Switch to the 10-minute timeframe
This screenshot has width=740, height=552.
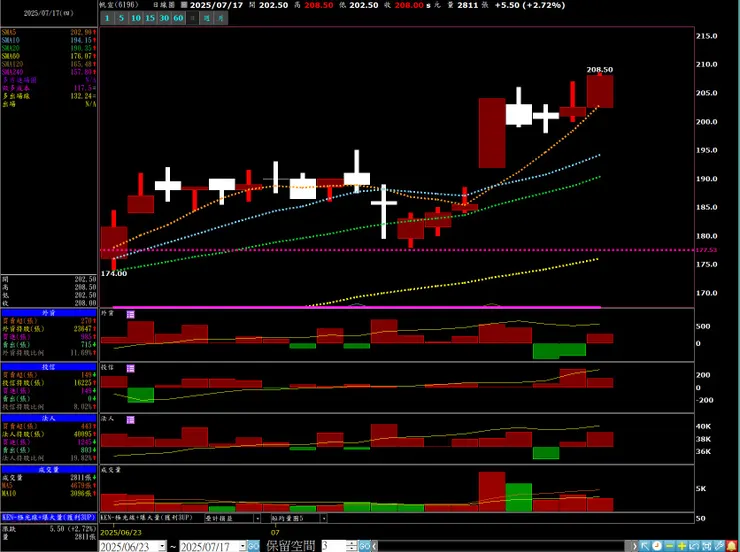pyautogui.click(x=136, y=18)
